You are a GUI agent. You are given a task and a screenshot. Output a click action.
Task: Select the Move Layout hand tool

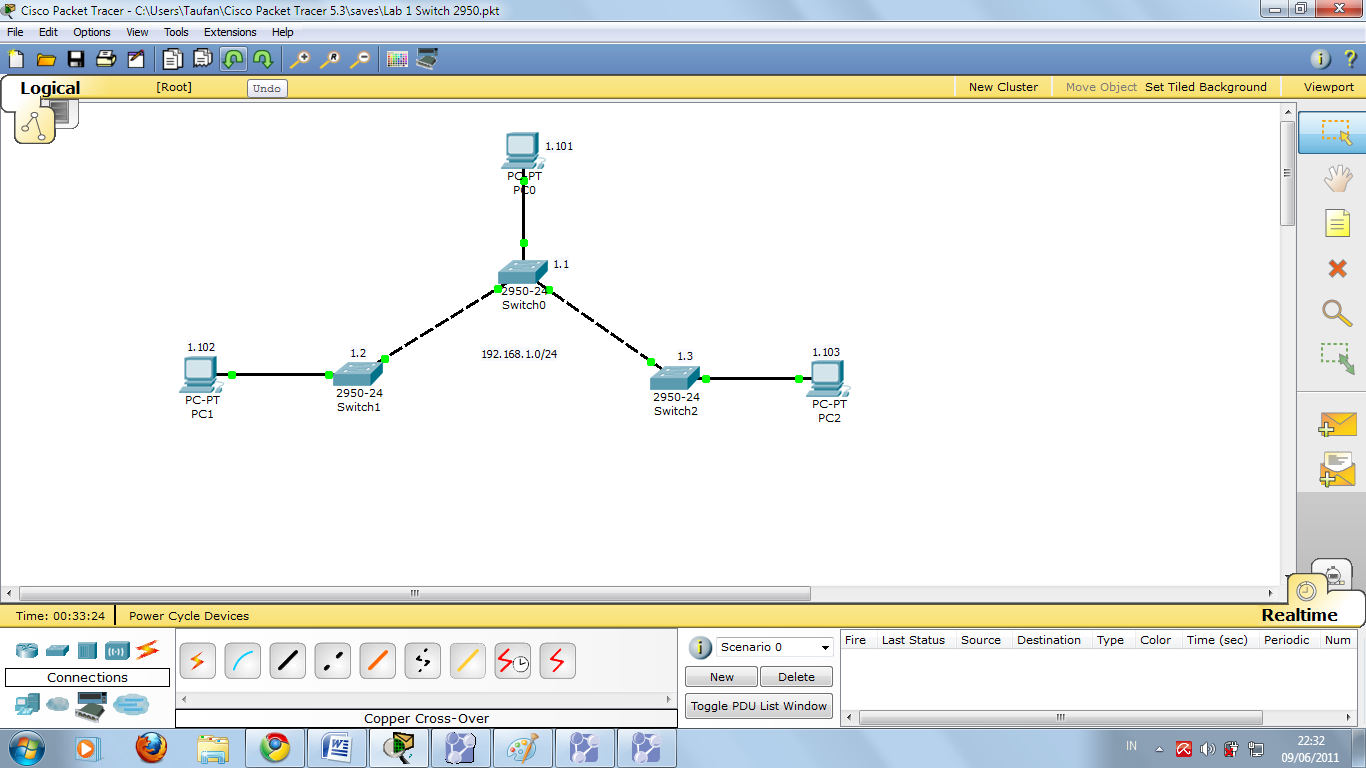tap(1337, 179)
